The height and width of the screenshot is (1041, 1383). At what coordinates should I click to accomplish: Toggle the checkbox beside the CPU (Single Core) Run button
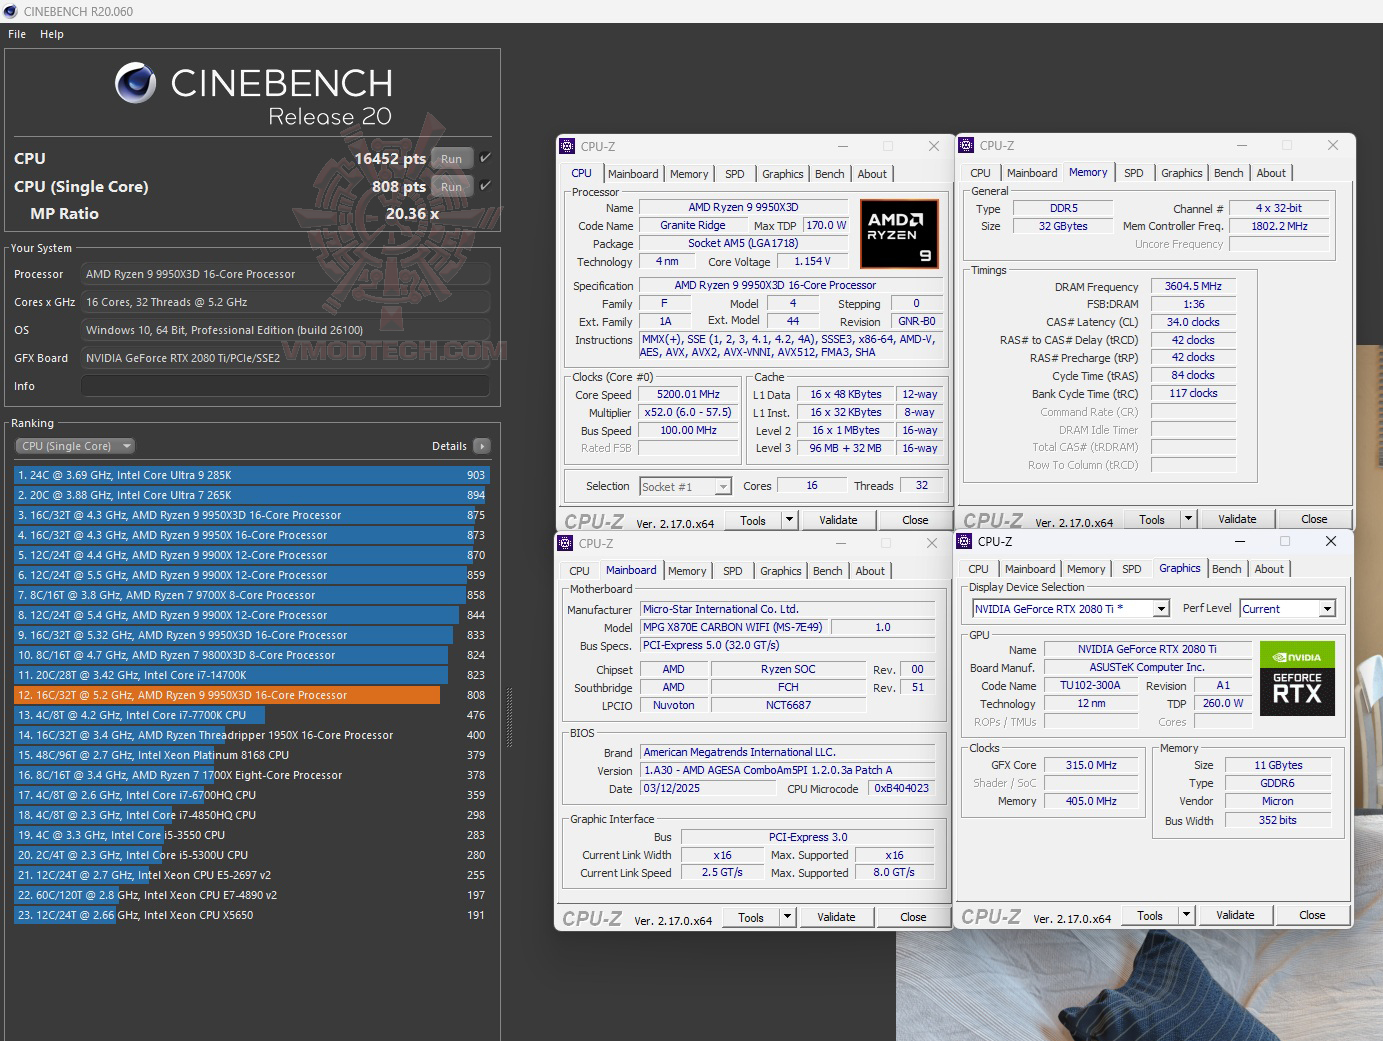pos(485,185)
